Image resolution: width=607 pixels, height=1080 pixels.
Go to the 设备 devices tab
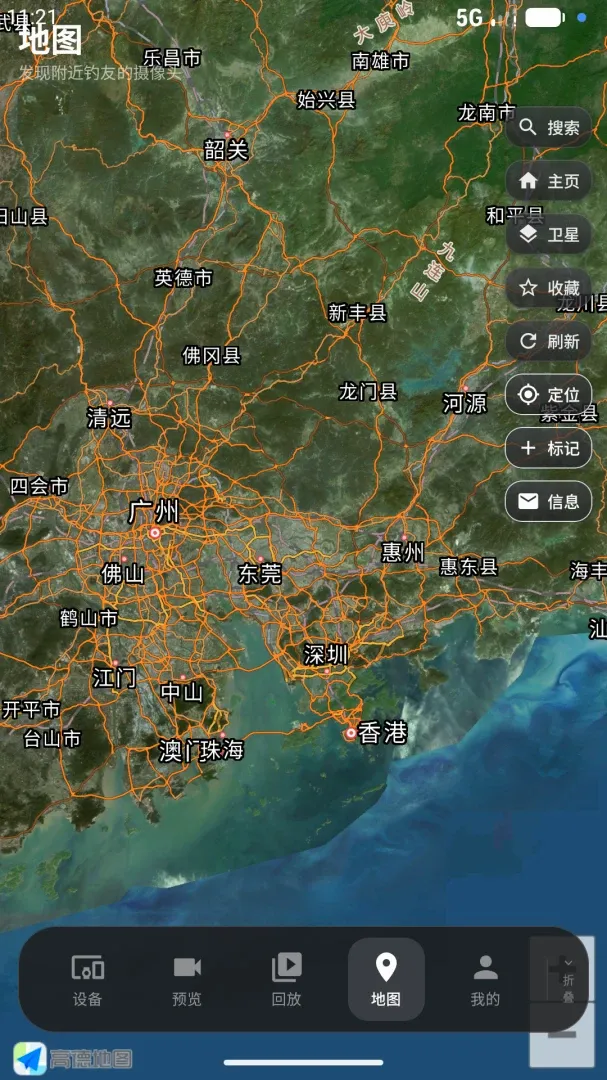88,979
